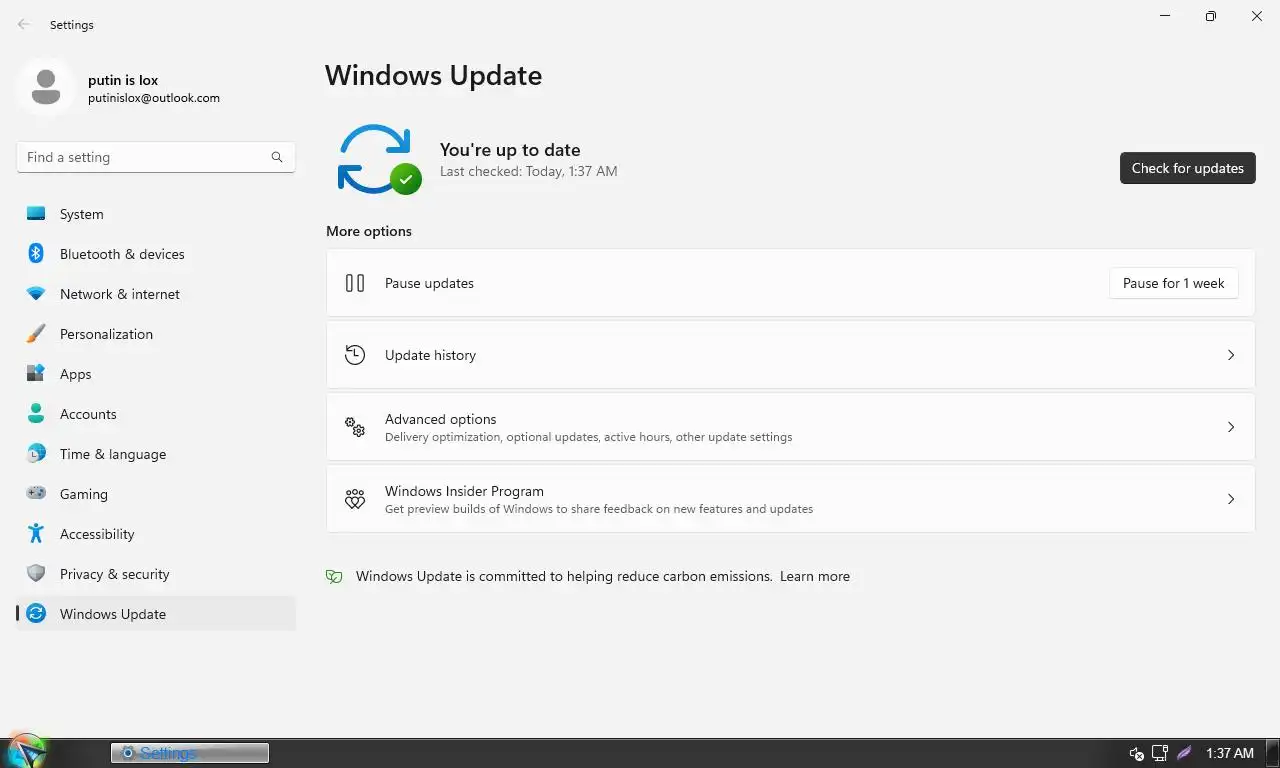This screenshot has height=768, width=1280.
Task: Click the 'putin is lox' account name
Action: [x=123, y=80]
